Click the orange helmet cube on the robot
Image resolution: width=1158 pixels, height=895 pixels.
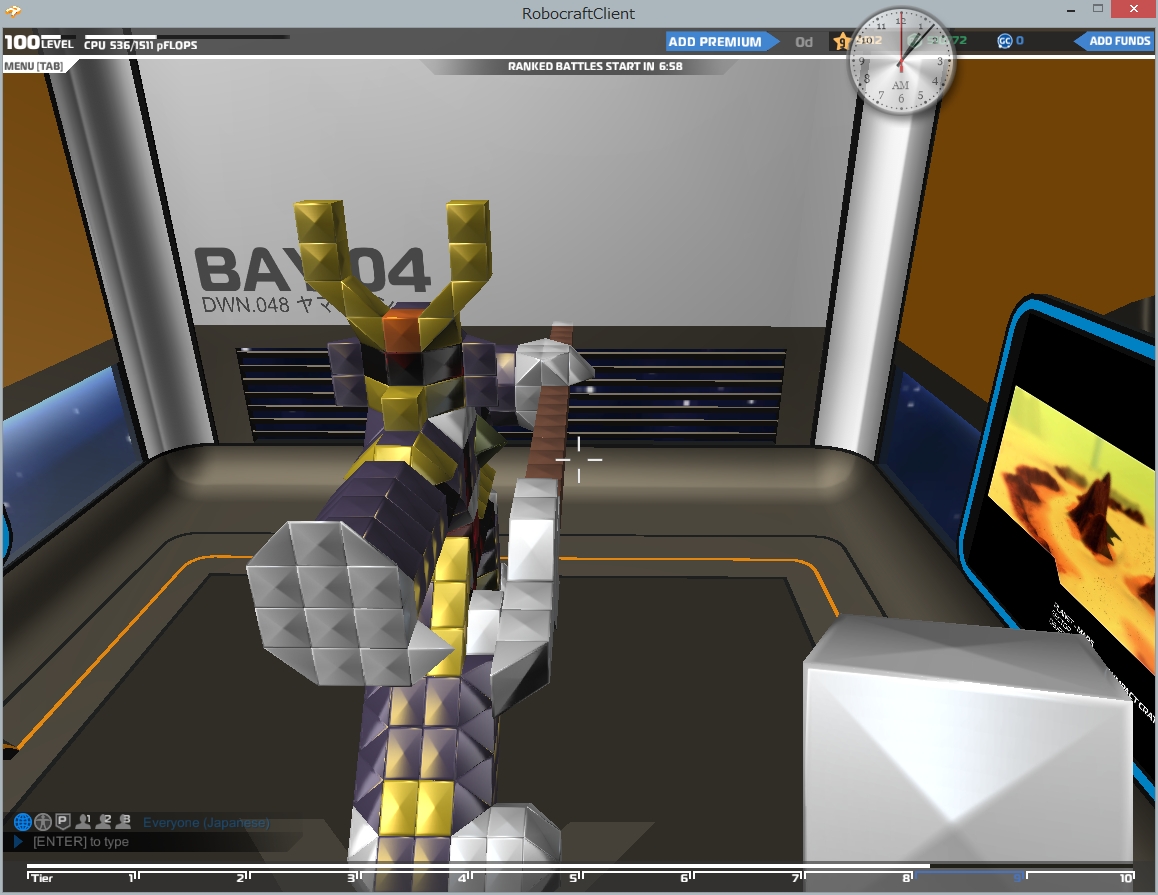(402, 329)
